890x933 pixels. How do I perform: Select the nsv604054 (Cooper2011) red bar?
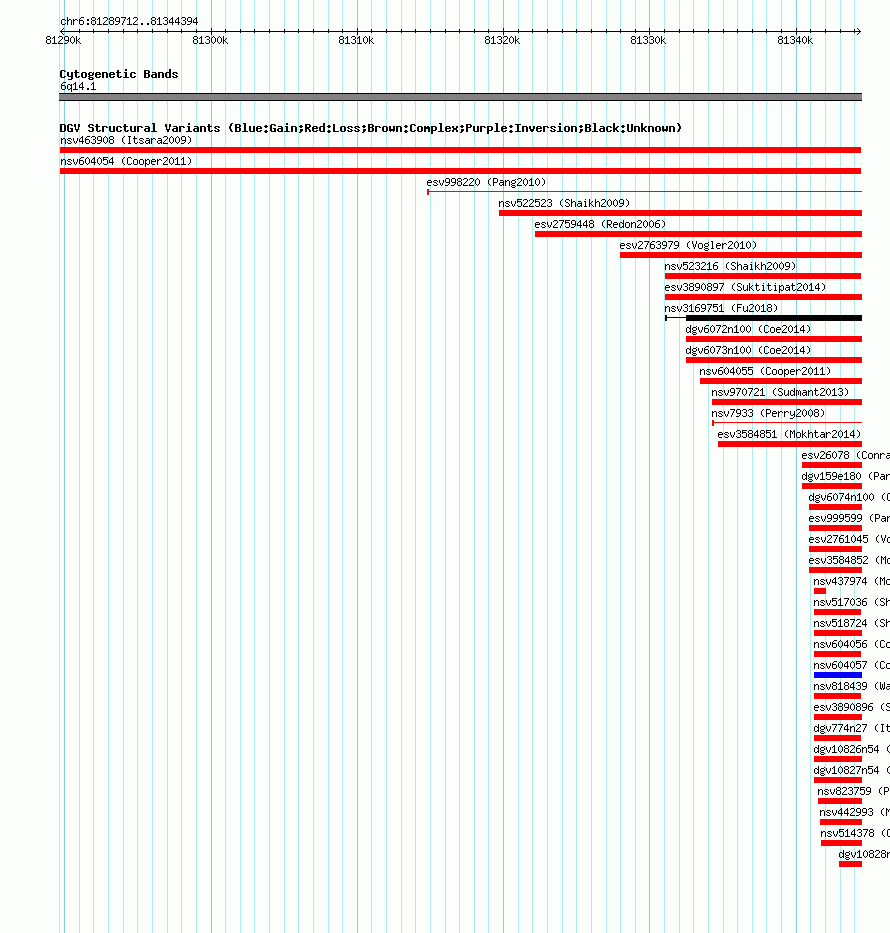point(460,171)
